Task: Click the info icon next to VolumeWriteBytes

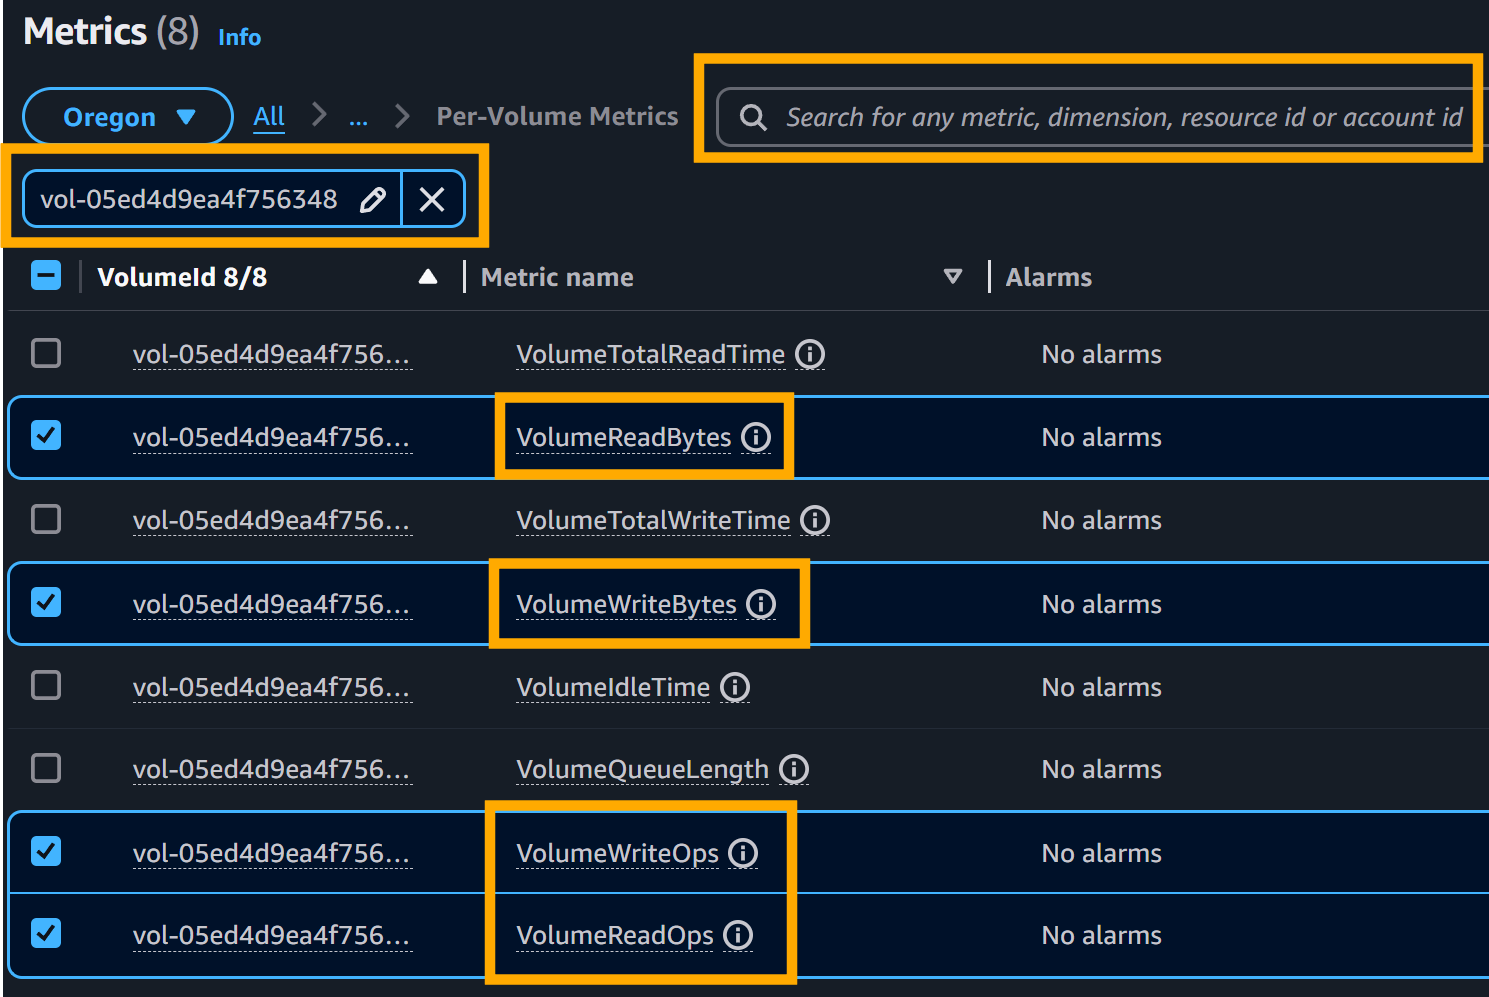Action: (x=761, y=604)
